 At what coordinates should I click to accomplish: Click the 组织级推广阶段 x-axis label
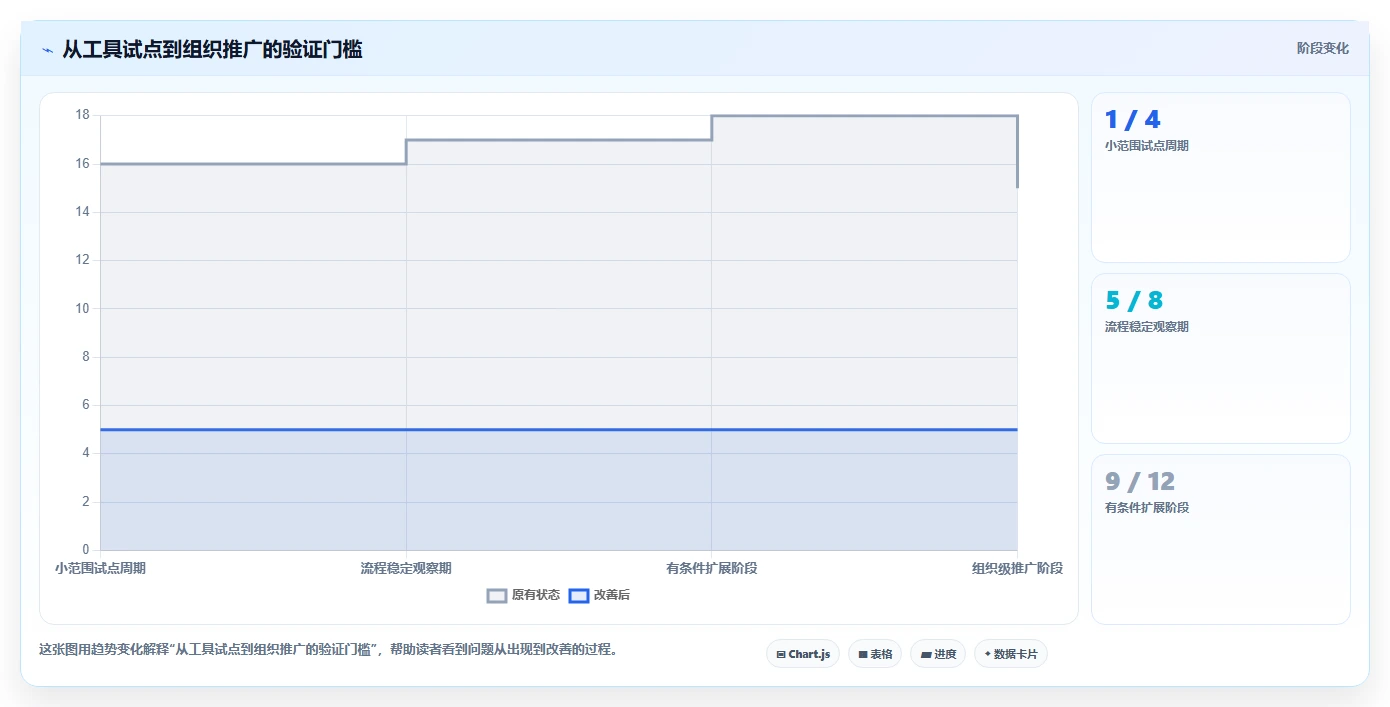point(1017,568)
